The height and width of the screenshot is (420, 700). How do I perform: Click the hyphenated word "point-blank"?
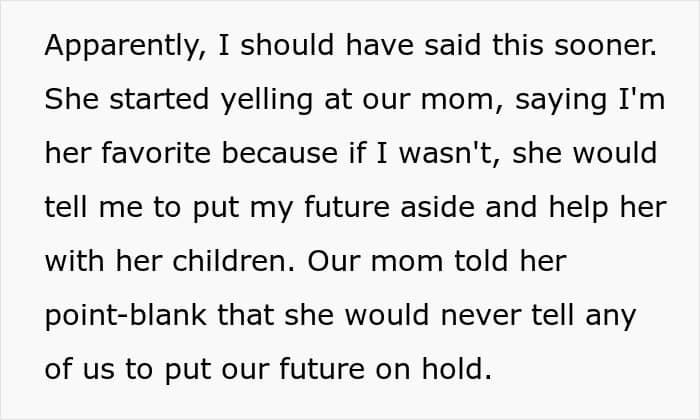pyautogui.click(x=125, y=316)
